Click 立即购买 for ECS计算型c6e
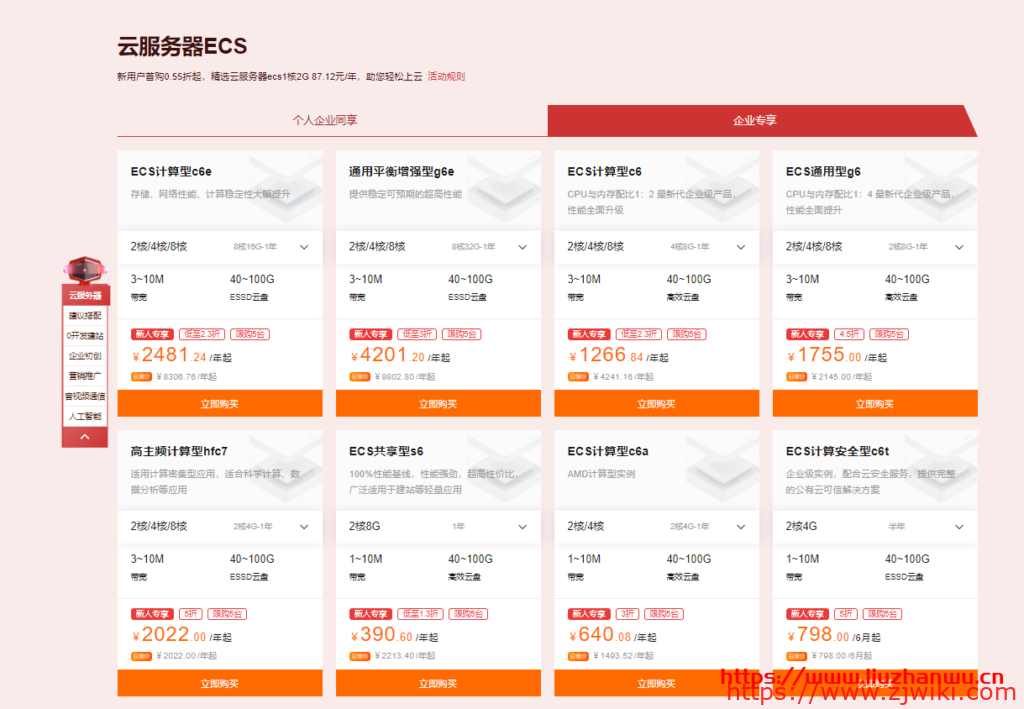The width and height of the screenshot is (1024, 709). [219, 403]
